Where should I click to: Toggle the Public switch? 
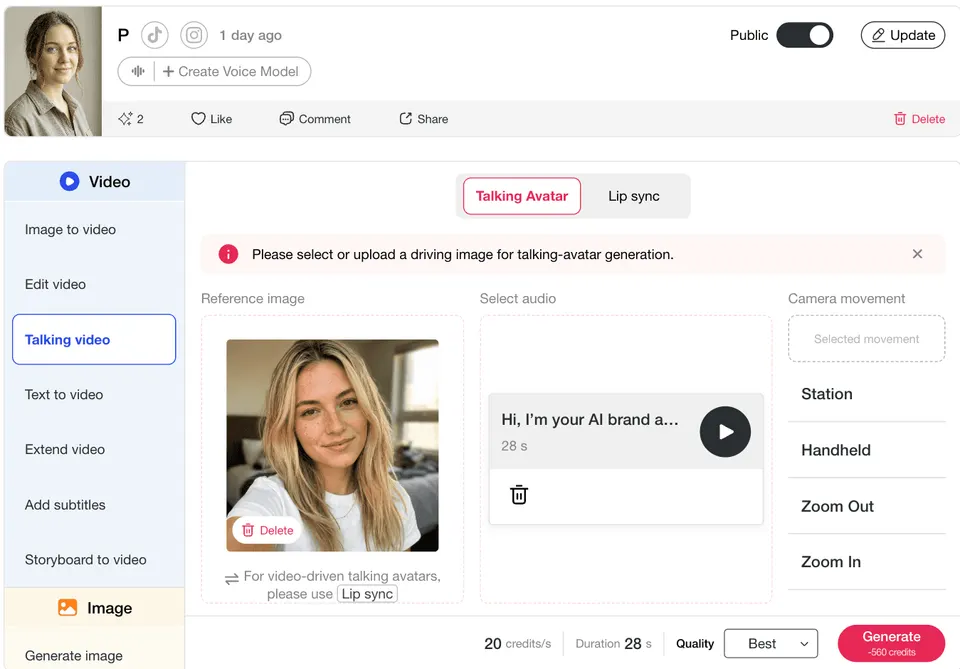coord(804,35)
